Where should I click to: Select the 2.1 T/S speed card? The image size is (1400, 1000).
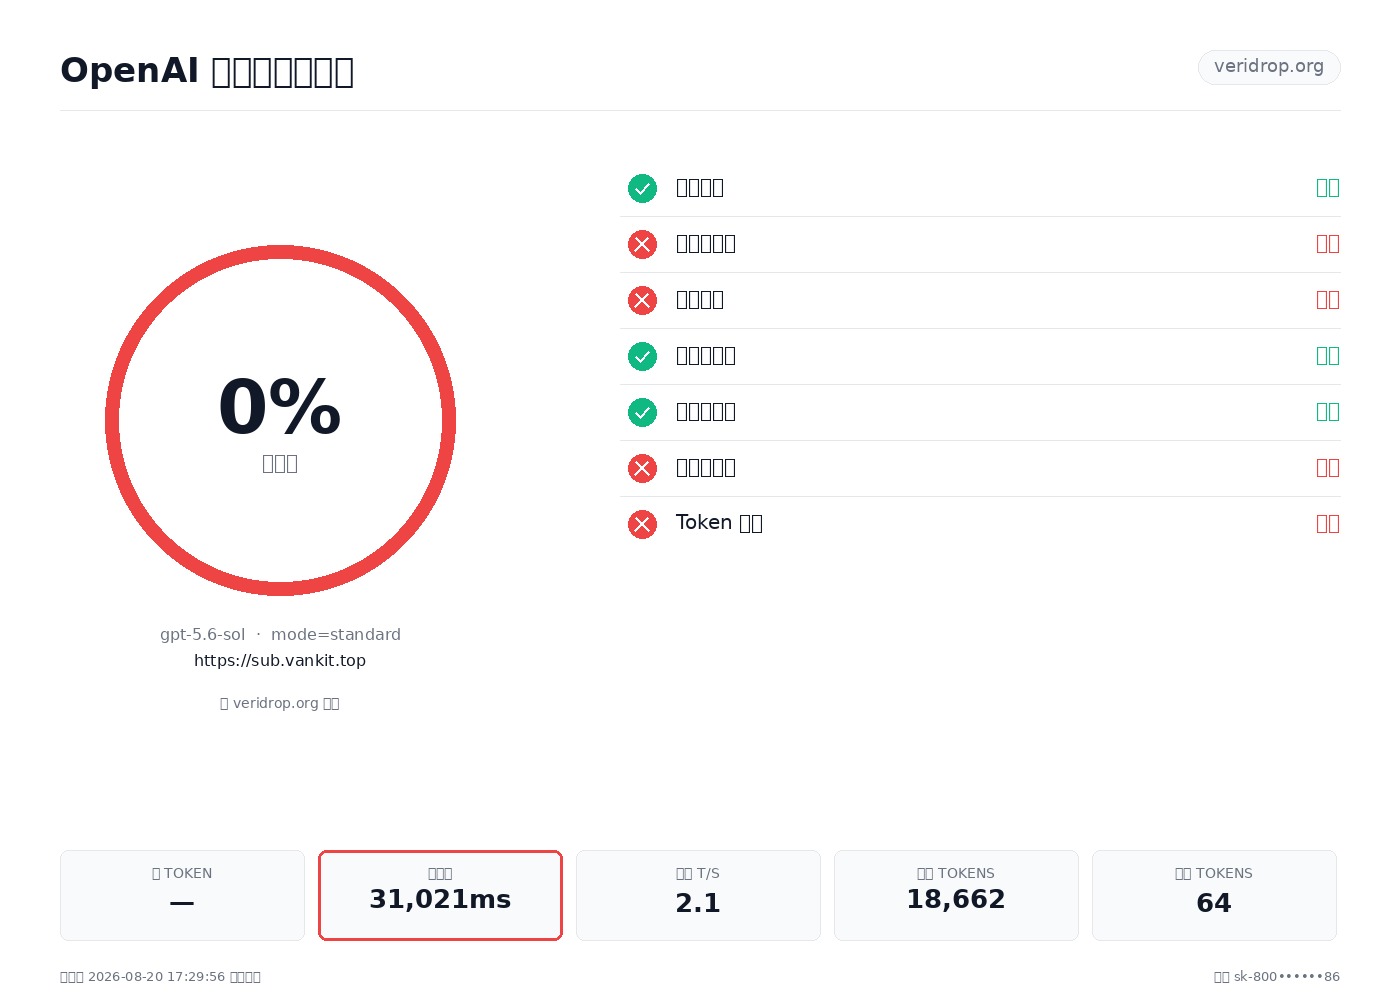pyautogui.click(x=698, y=895)
